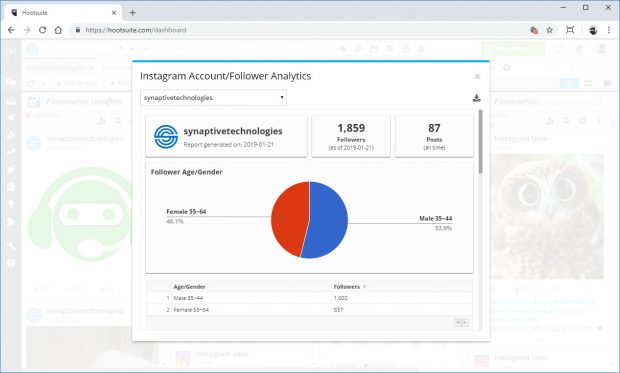Download the analytics report via download icon
The width and height of the screenshot is (620, 373).
476,98
